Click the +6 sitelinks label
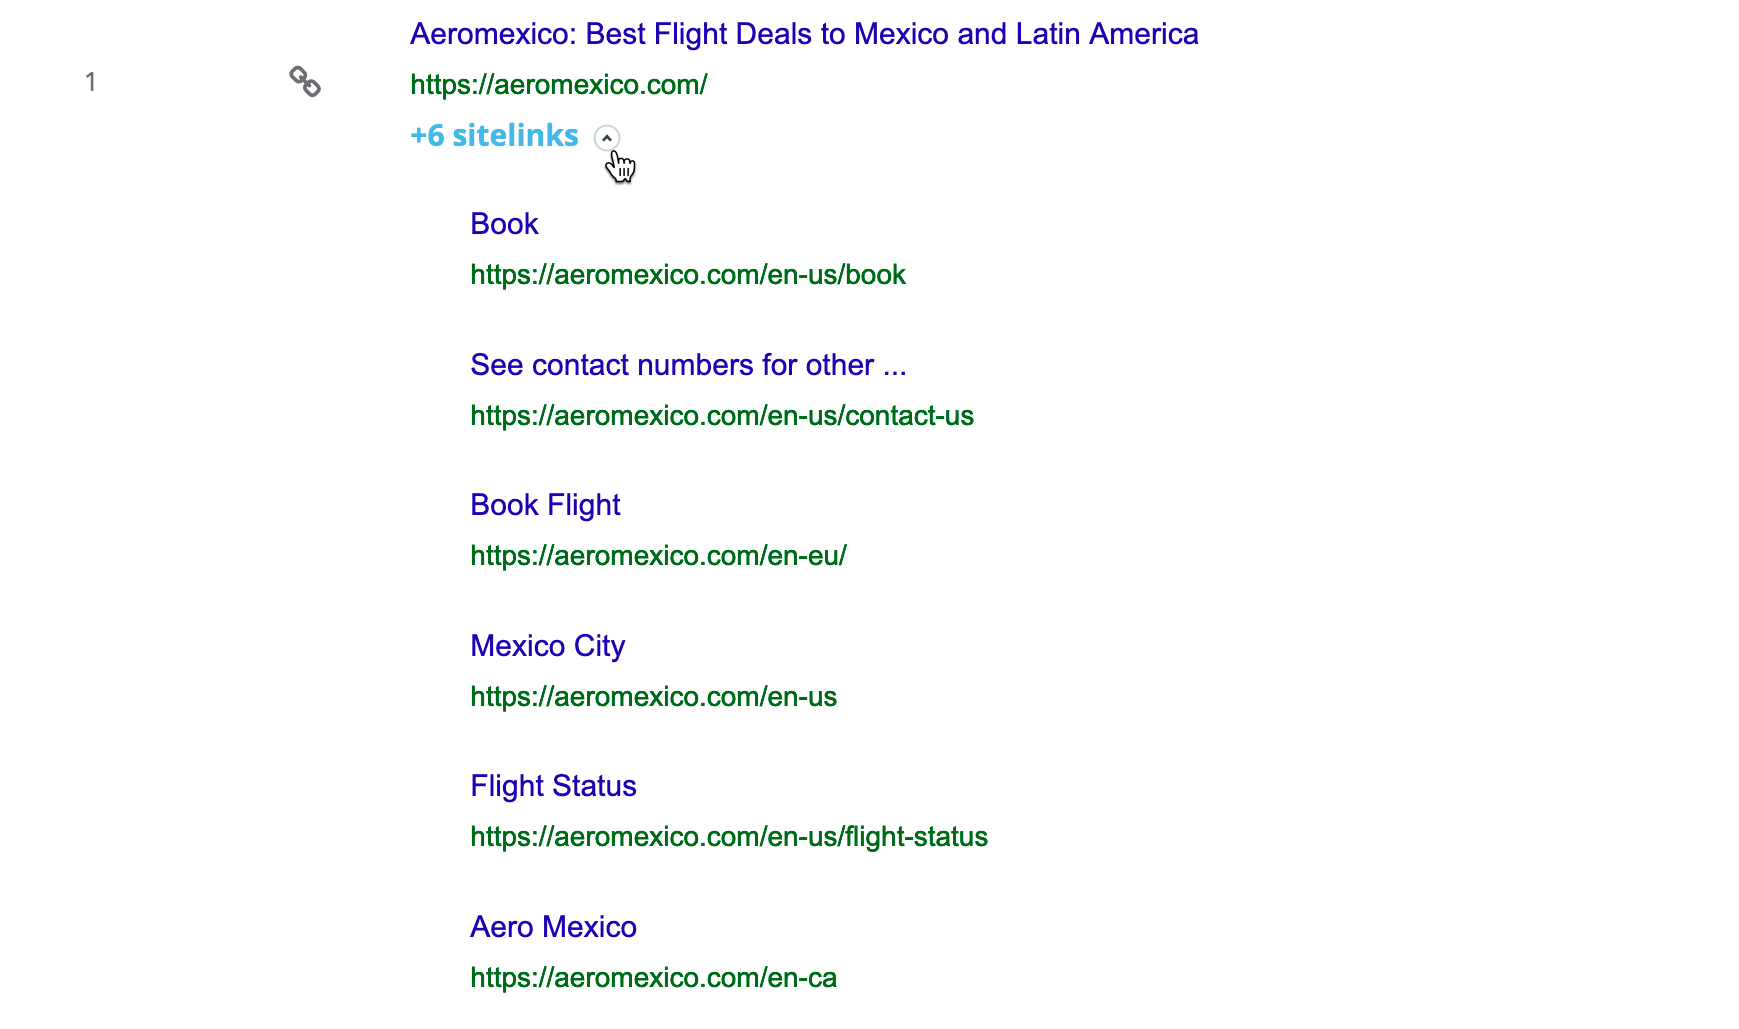The image size is (1739, 1029). pyautogui.click(x=493, y=135)
